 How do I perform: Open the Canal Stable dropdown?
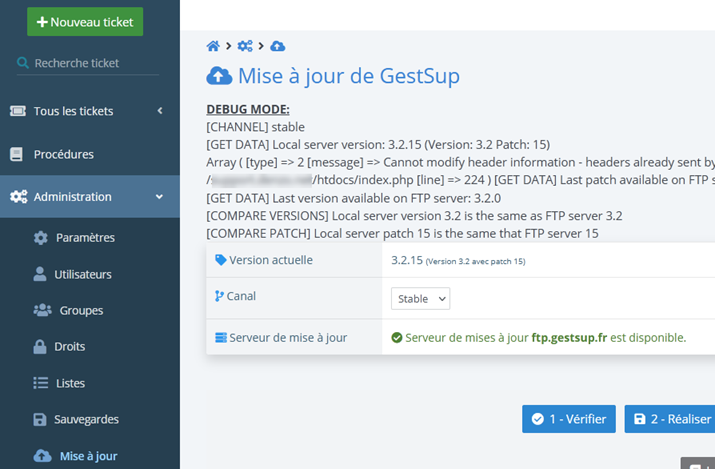[420, 299]
